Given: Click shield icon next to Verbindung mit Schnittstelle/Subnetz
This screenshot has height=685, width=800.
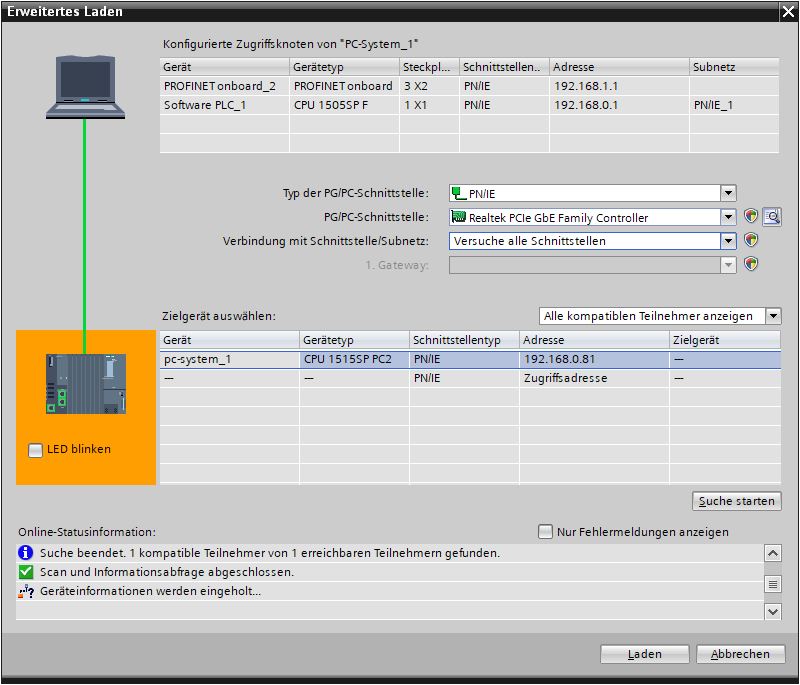Looking at the screenshot, I should 751,241.
